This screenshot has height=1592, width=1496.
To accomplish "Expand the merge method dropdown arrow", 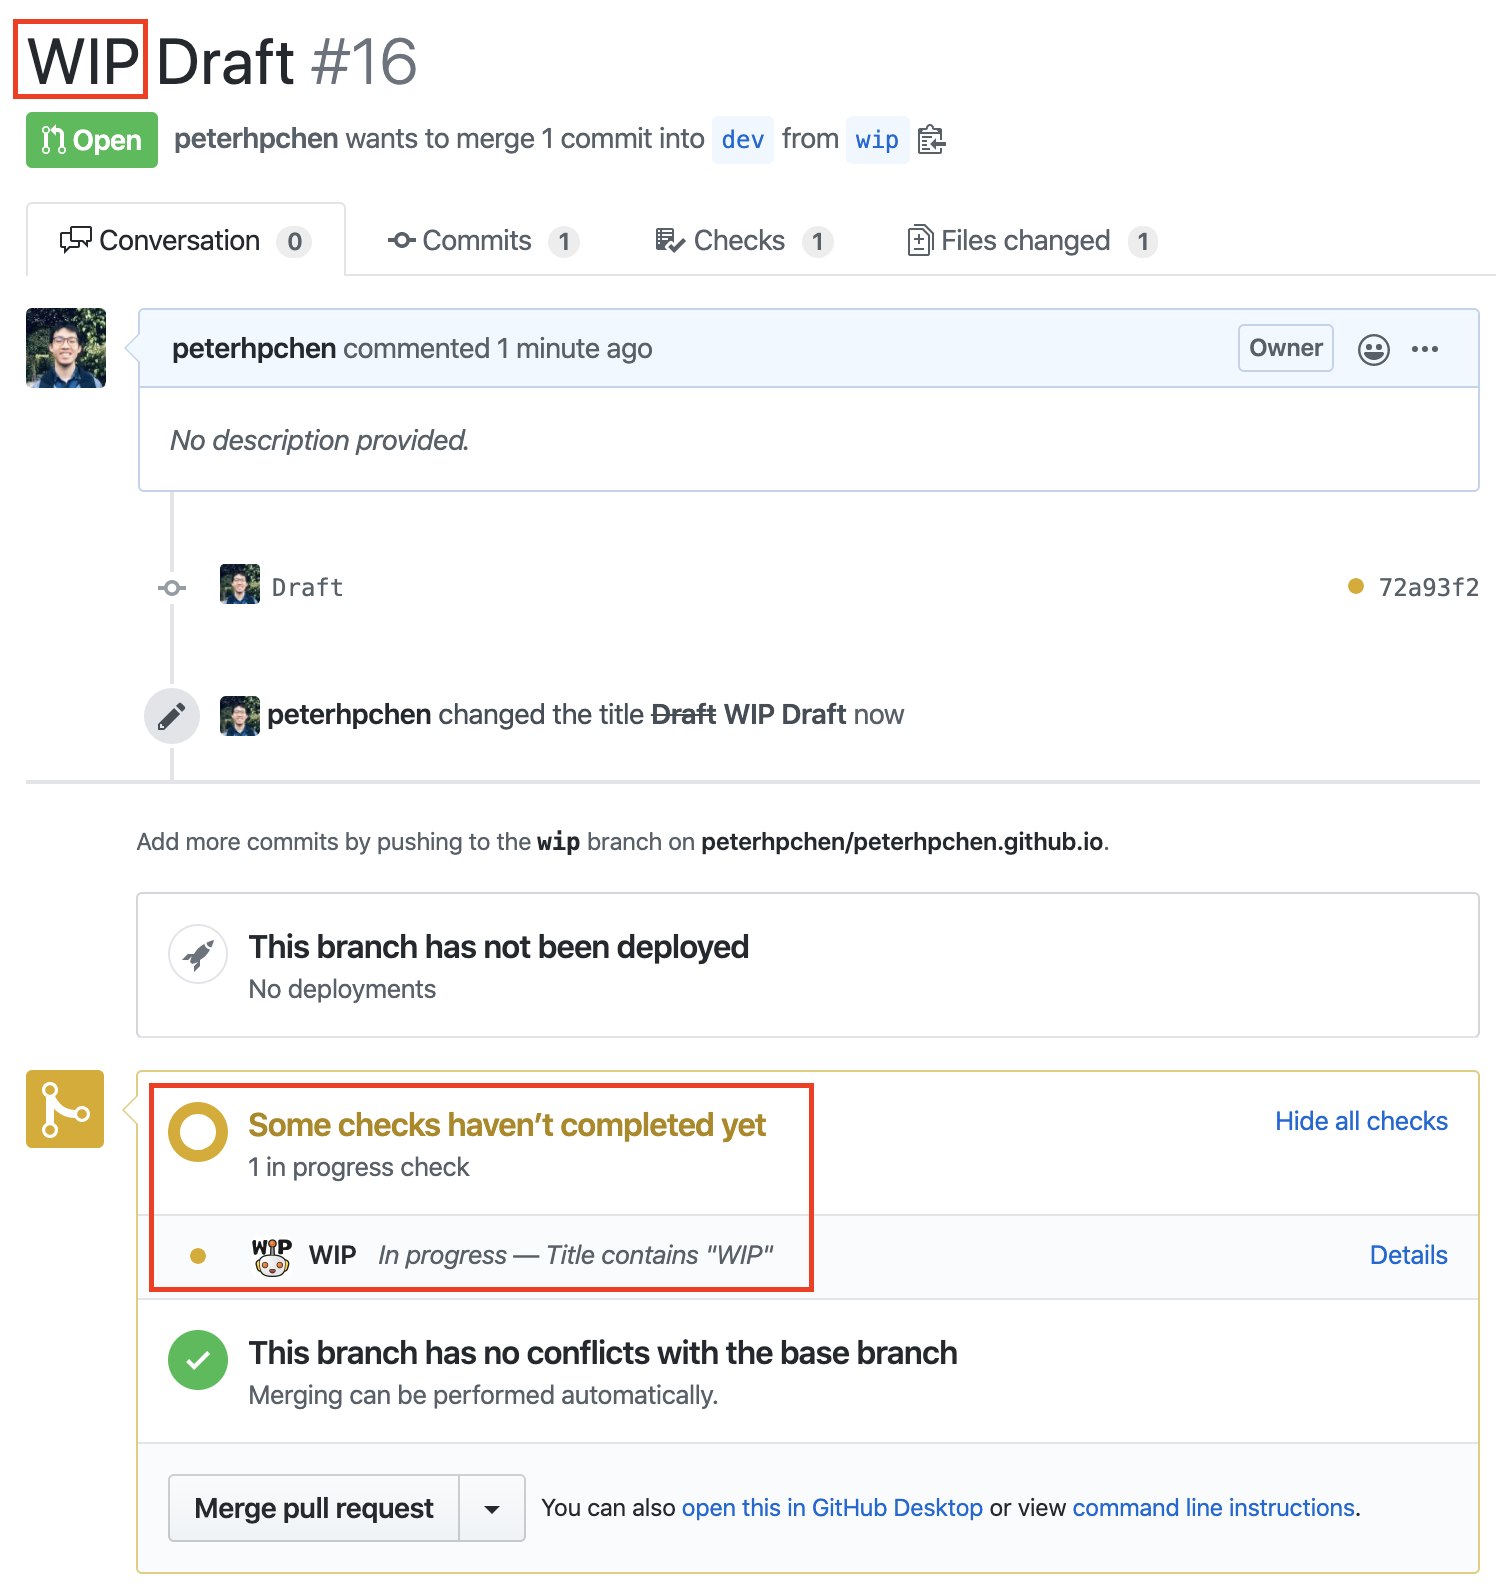I will coord(492,1508).
